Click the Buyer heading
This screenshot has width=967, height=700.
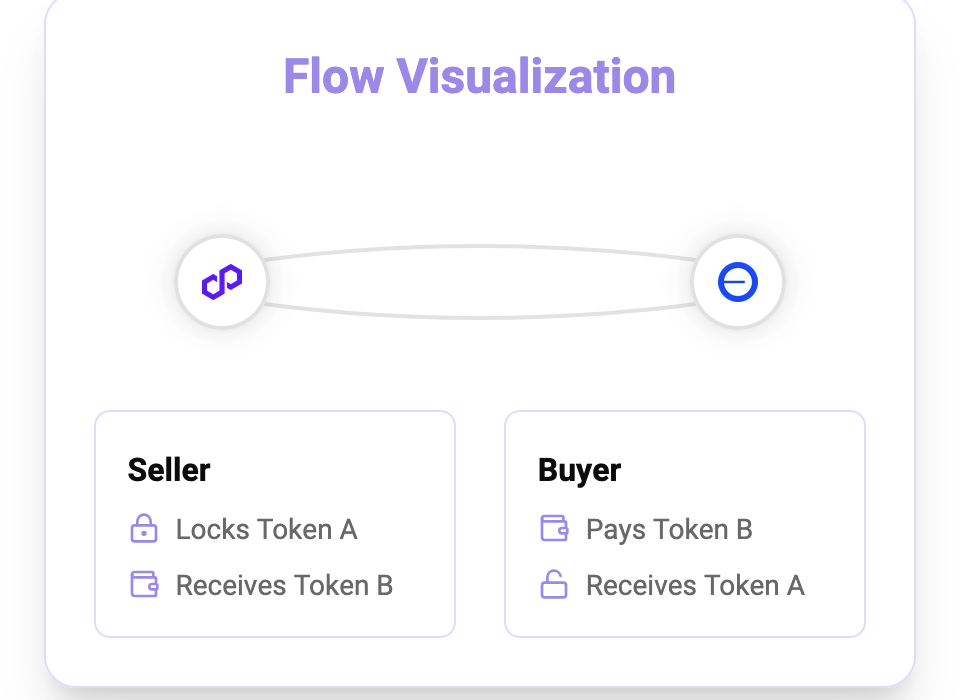(x=580, y=471)
